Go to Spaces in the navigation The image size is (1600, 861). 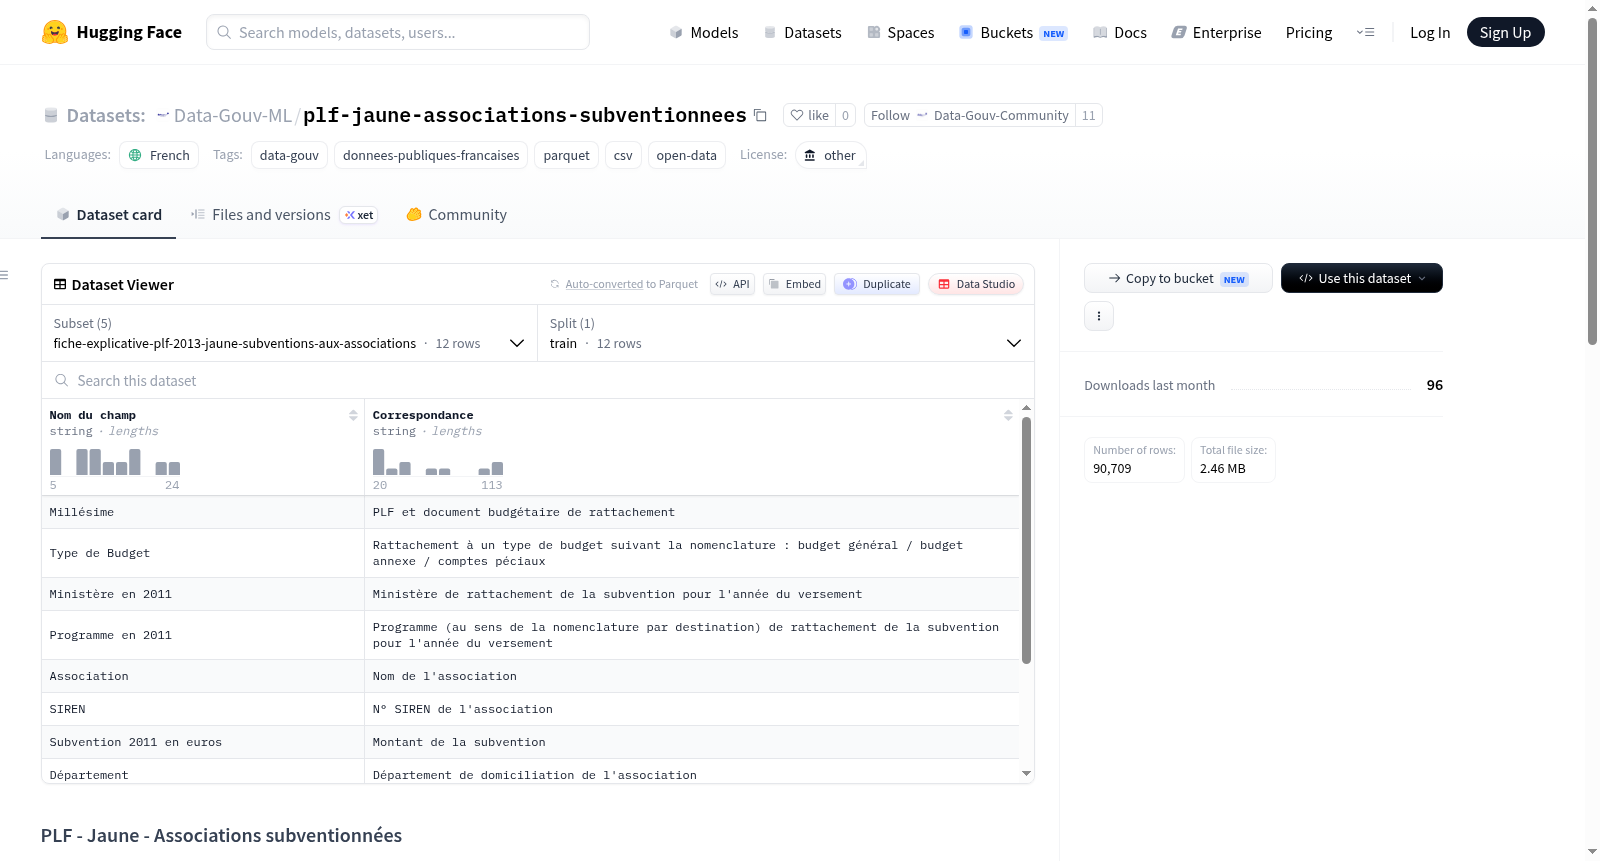tap(900, 32)
